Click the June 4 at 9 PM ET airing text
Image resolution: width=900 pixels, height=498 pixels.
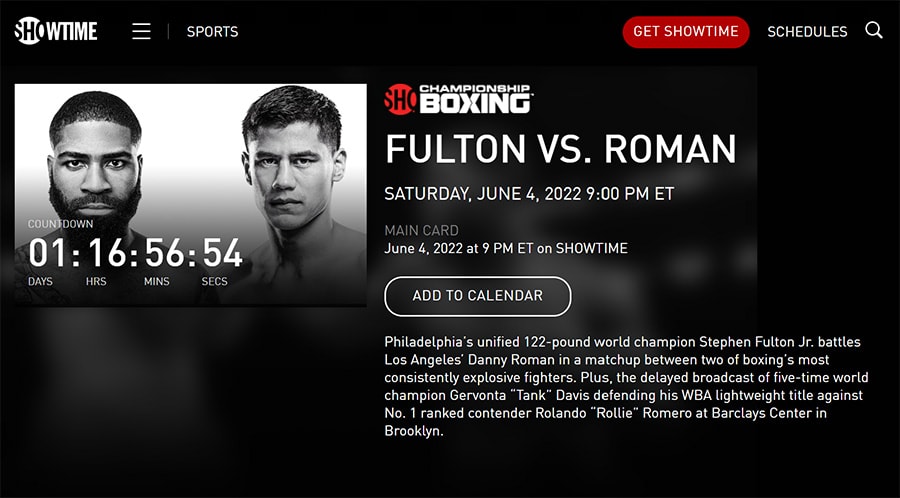(x=506, y=248)
